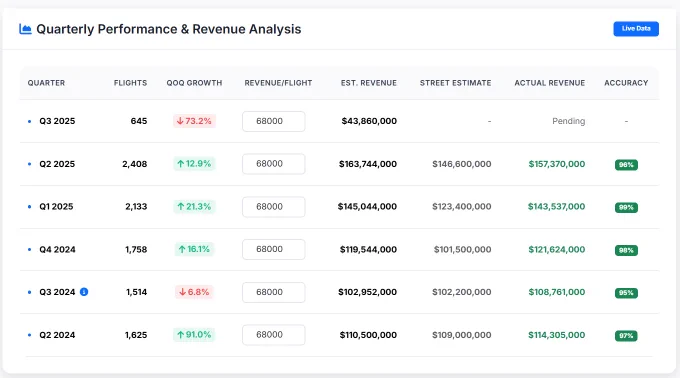
Task: Select the Q4 2024 quarter label
Action: coord(57,249)
